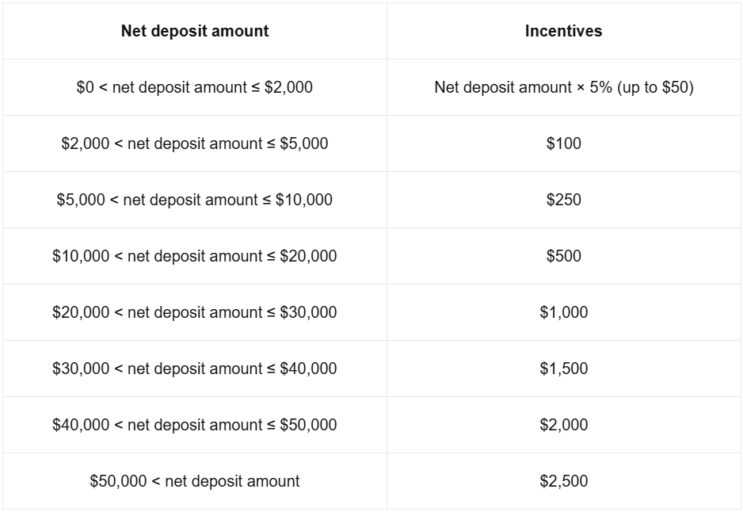Click the $100 incentive cell
Screen dimensions: 743x512
tap(563, 143)
